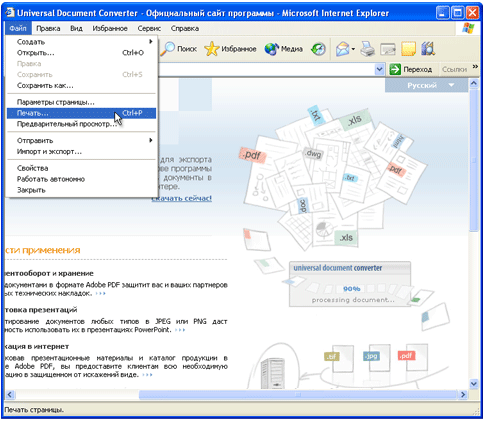The width and height of the screenshot is (484, 422).
Task: Click the скачать сейчас! link
Action: click(x=182, y=198)
